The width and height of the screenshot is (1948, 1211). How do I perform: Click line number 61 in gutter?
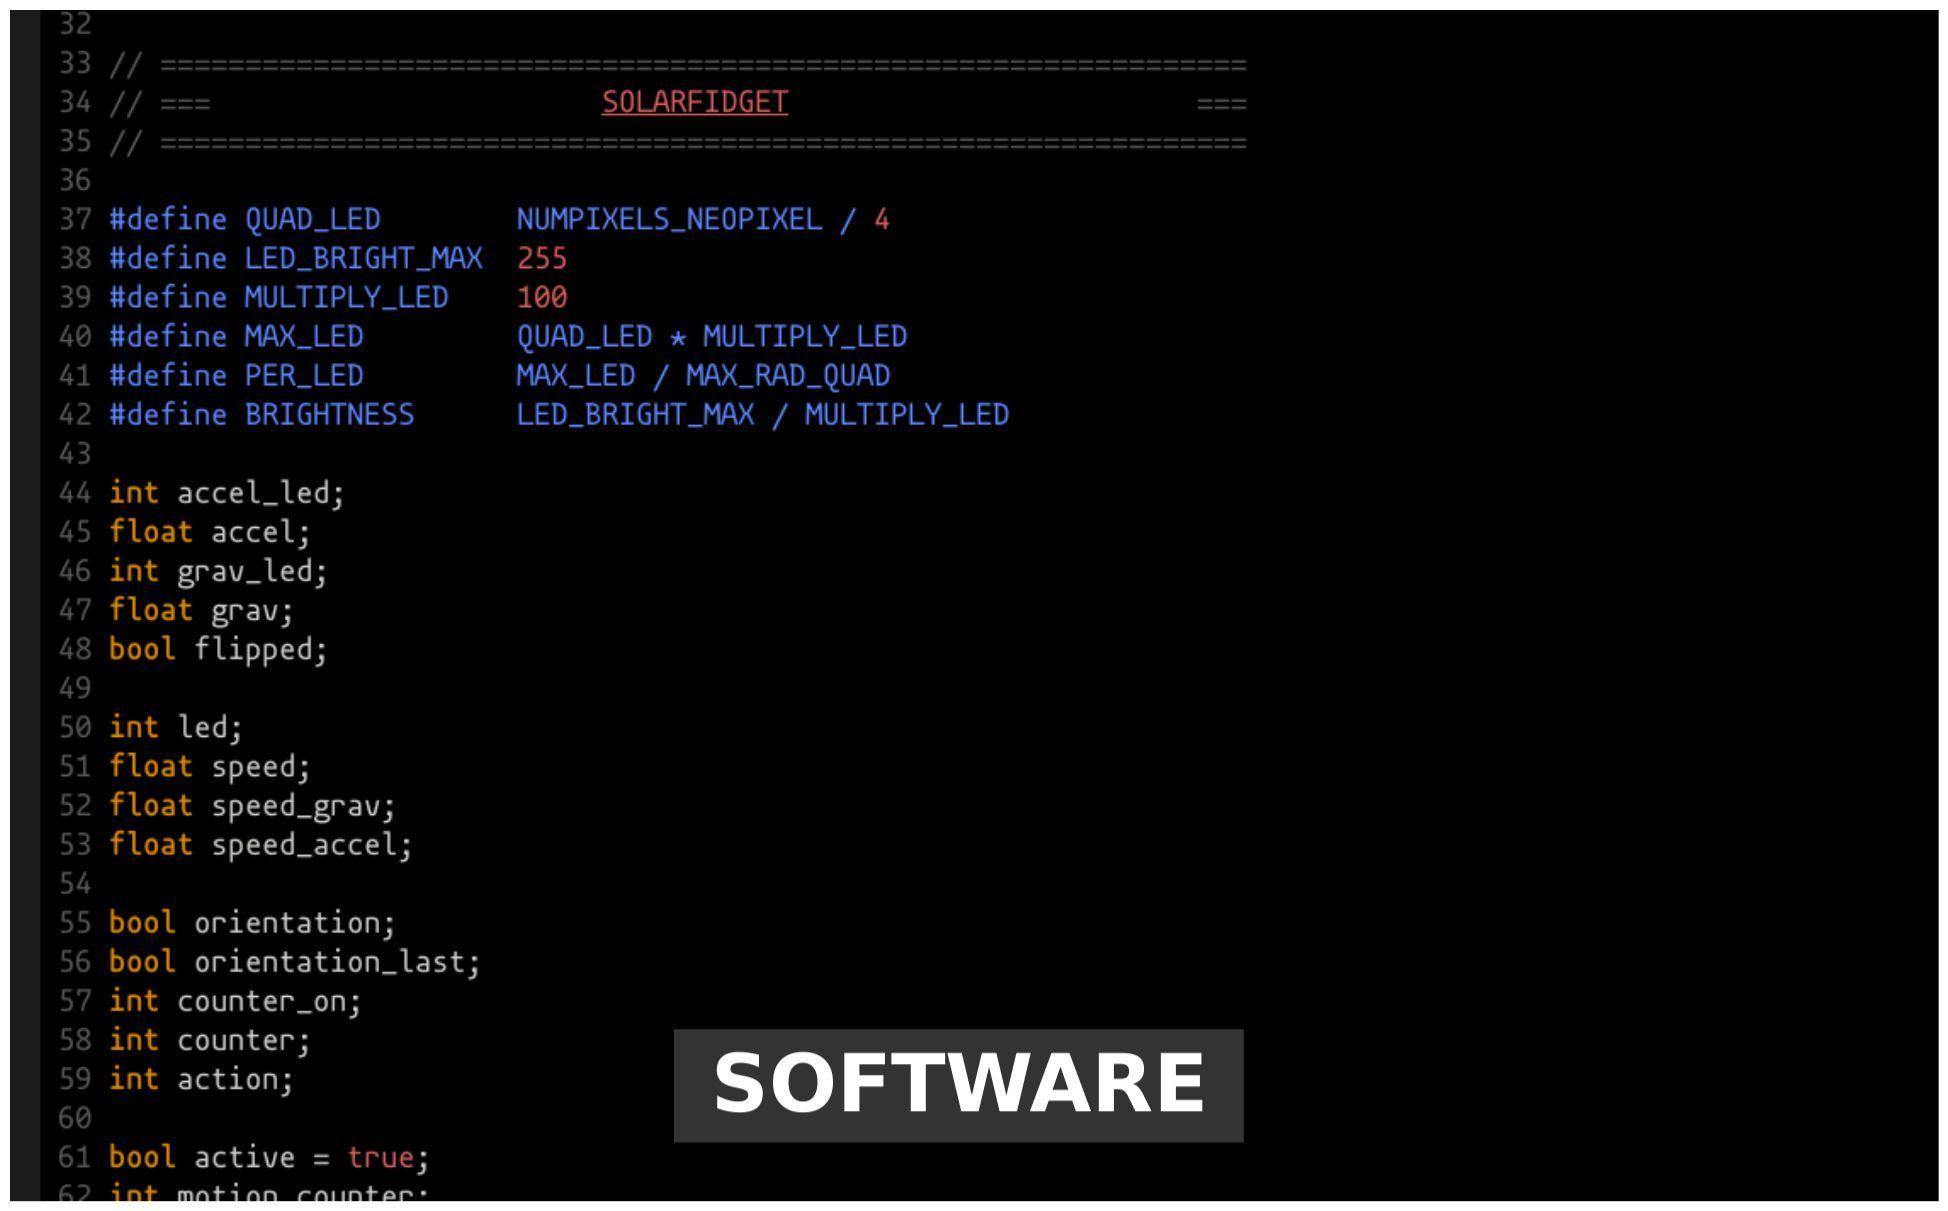click(x=74, y=1157)
